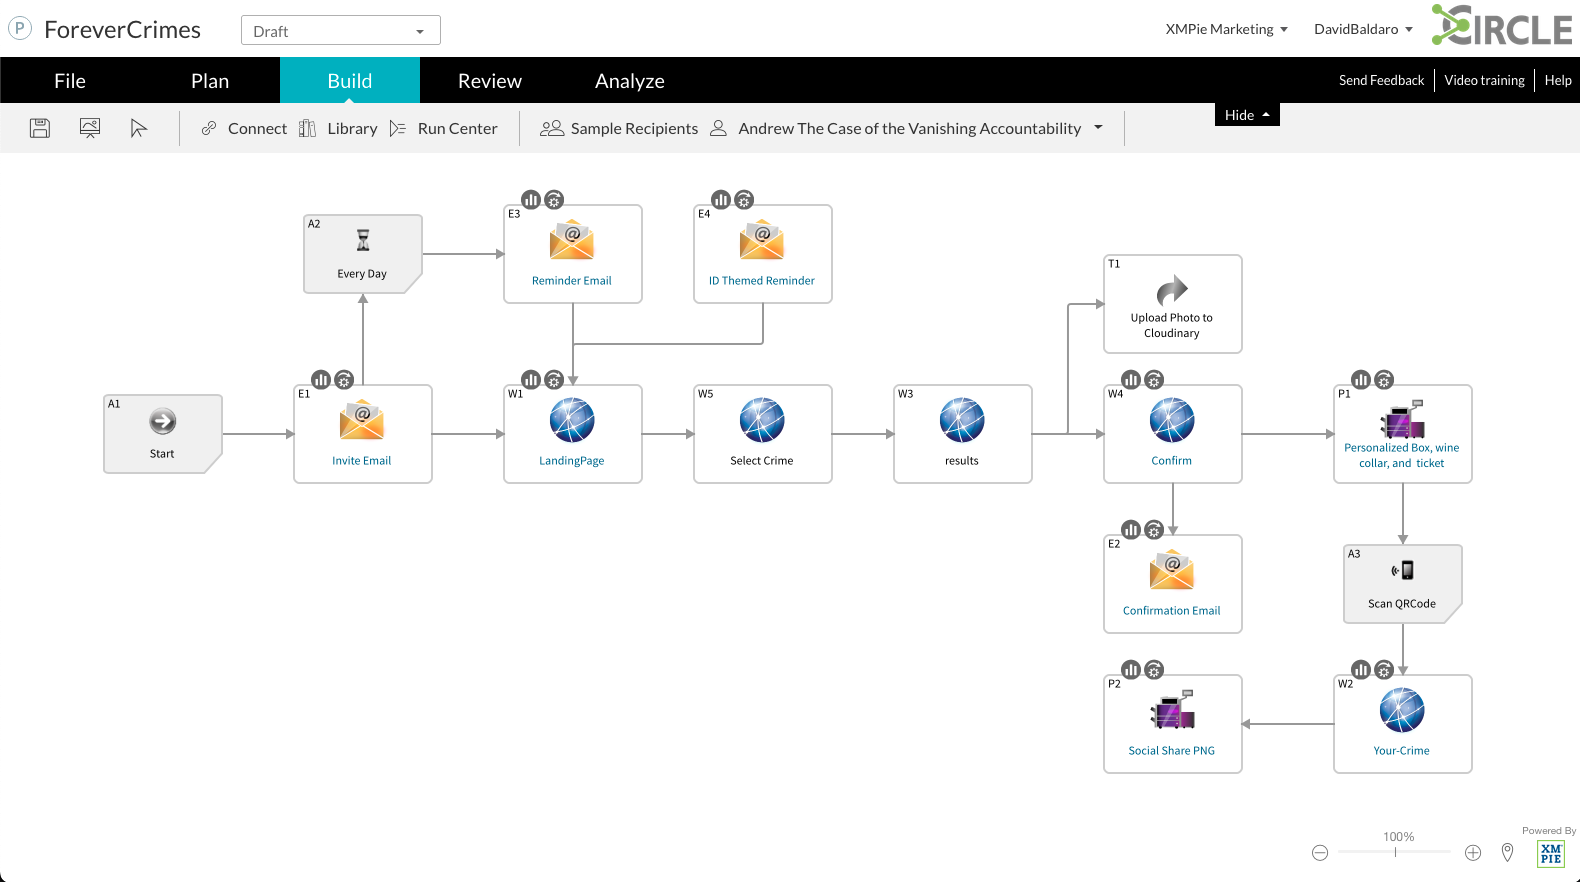Select the Scan QRCode node

click(1402, 584)
